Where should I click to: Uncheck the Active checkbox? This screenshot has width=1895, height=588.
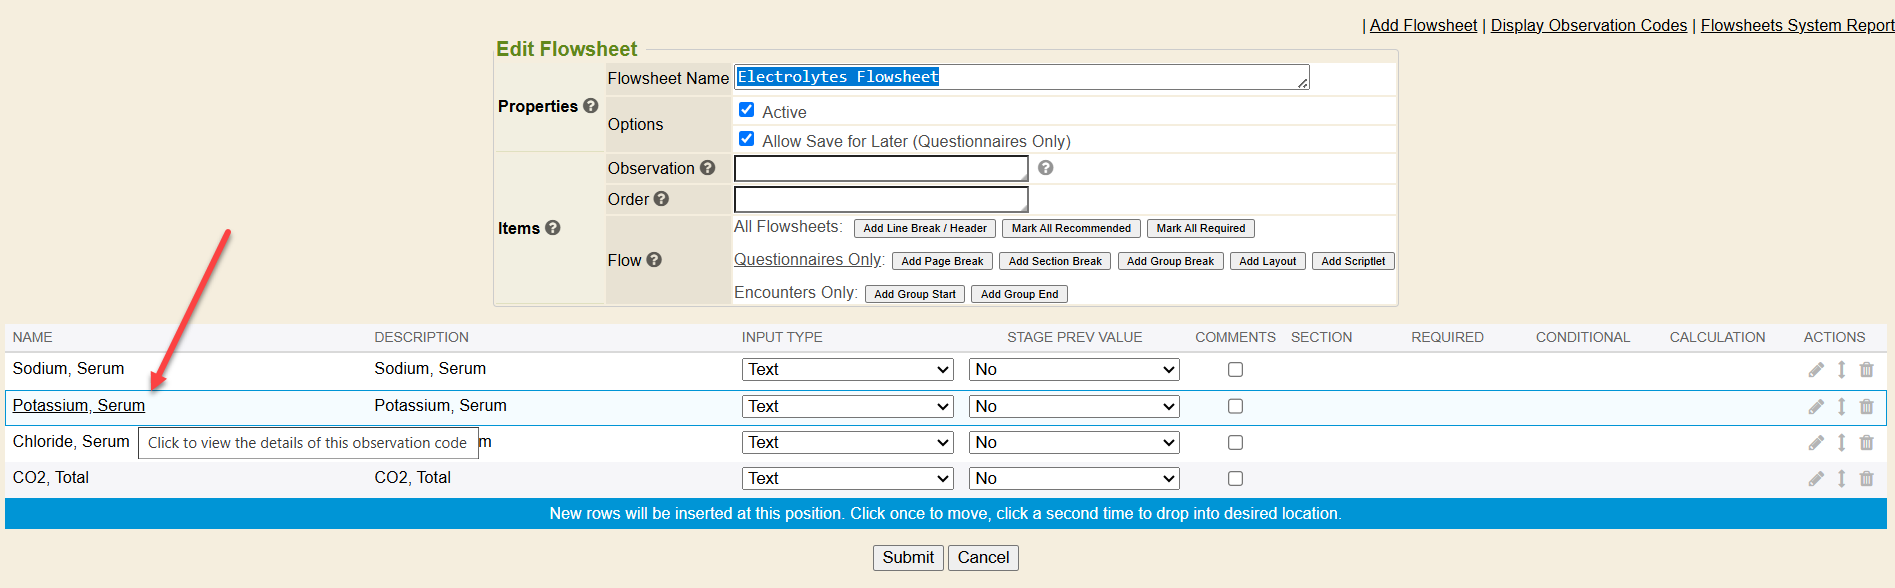tap(746, 110)
